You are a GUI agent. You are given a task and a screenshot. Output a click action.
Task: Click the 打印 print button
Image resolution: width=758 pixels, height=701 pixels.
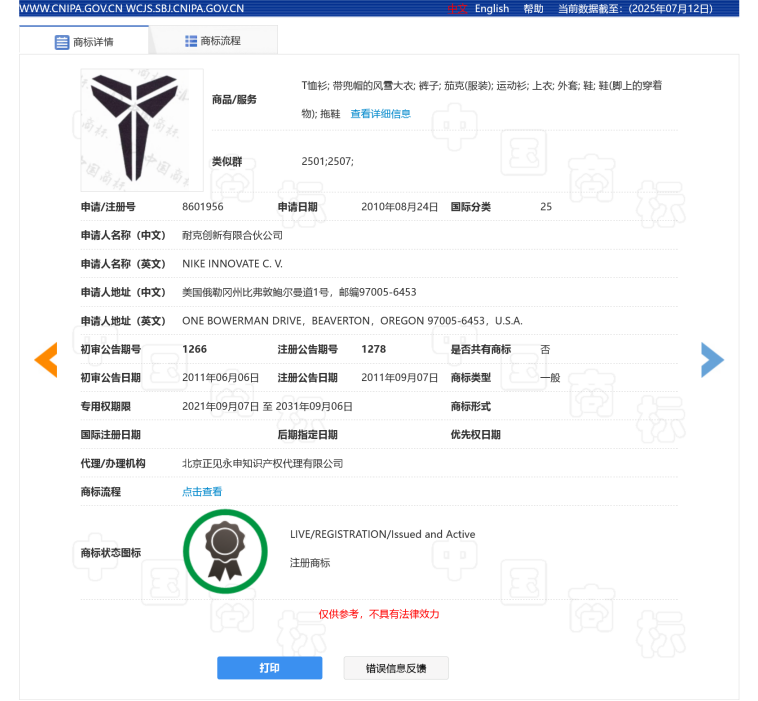(x=269, y=668)
